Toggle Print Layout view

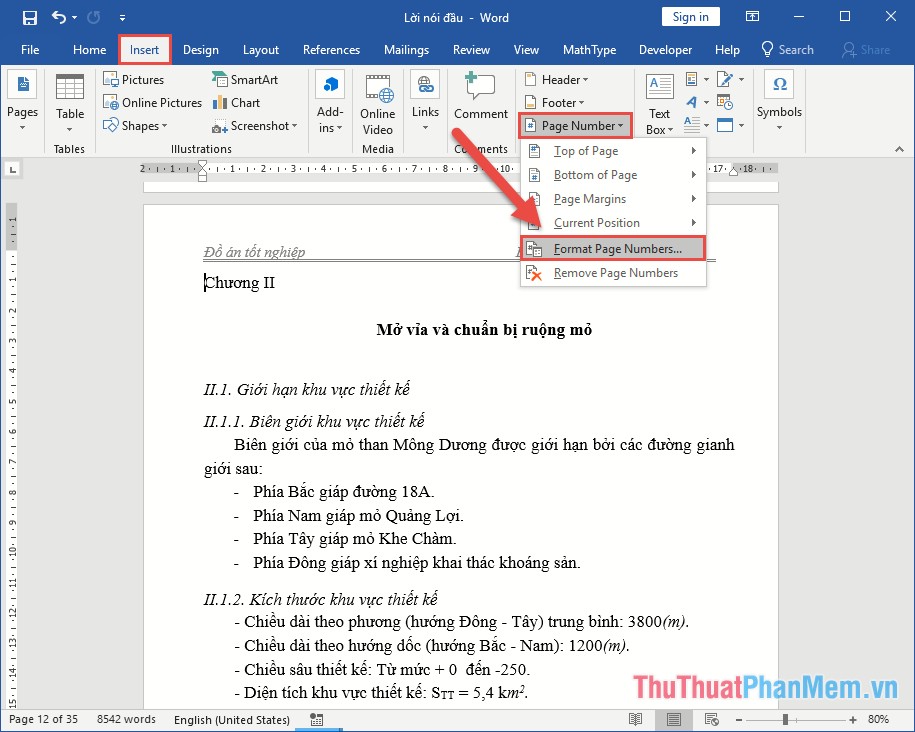673,719
